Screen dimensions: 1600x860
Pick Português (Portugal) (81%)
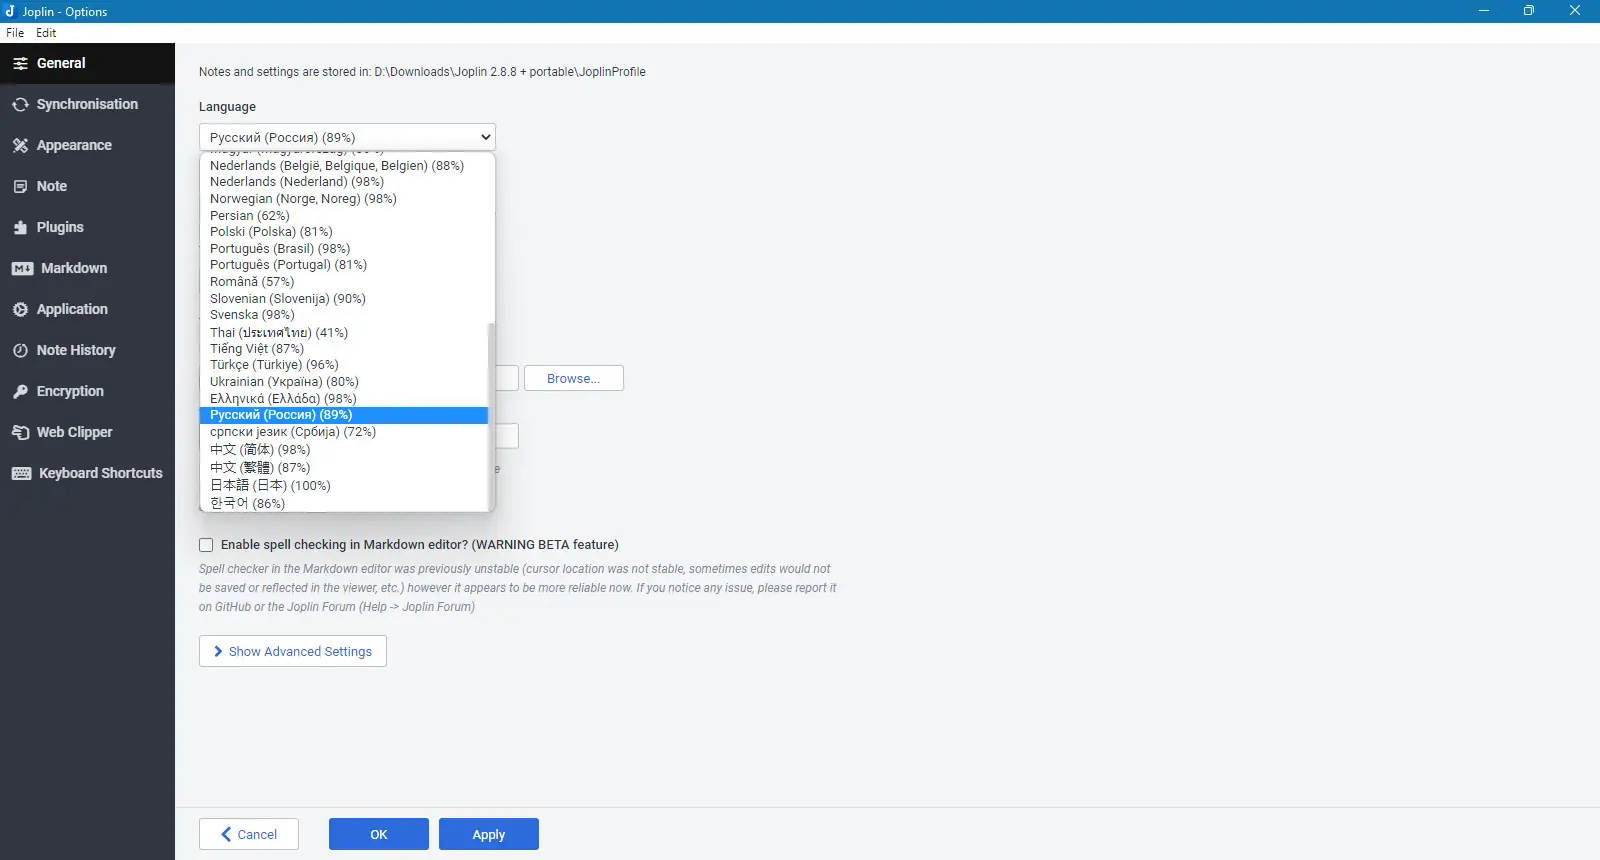(344, 265)
